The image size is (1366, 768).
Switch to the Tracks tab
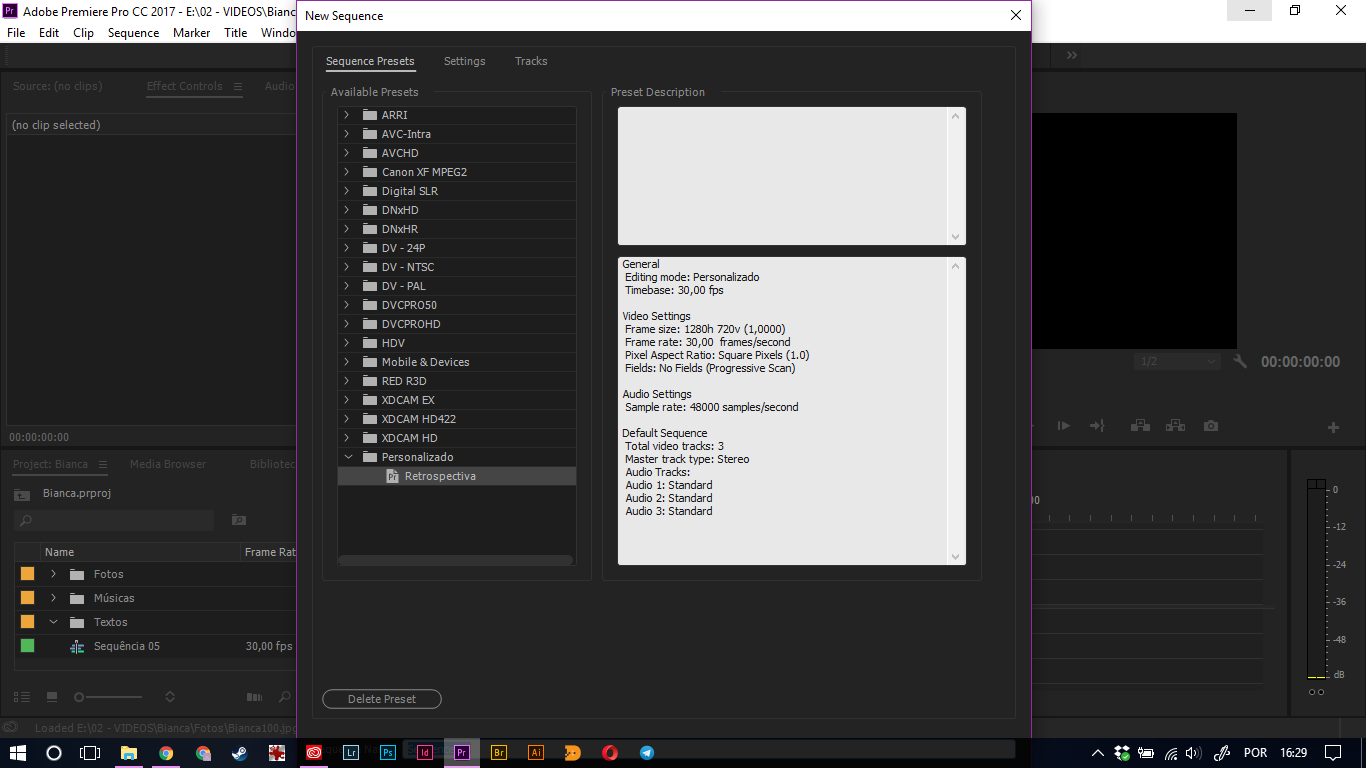click(x=531, y=61)
